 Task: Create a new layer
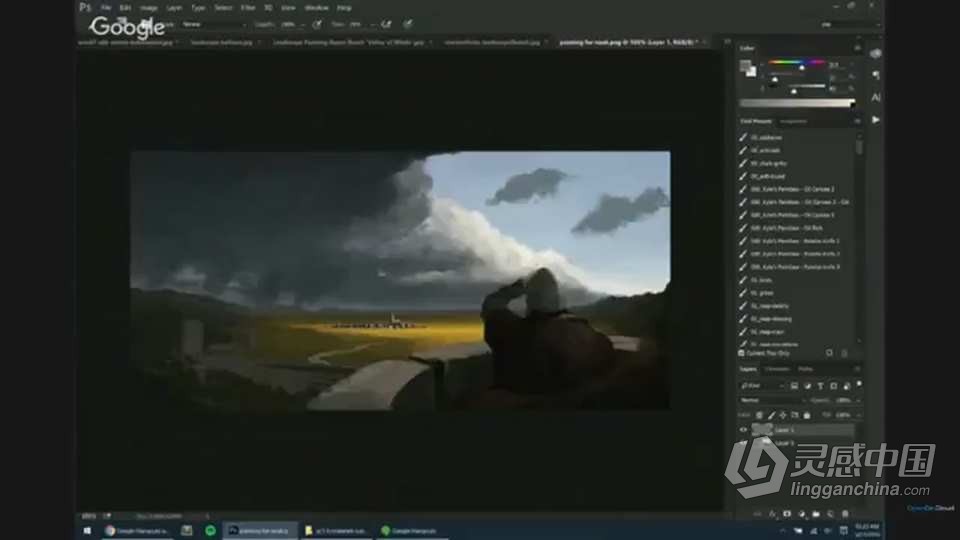click(831, 514)
